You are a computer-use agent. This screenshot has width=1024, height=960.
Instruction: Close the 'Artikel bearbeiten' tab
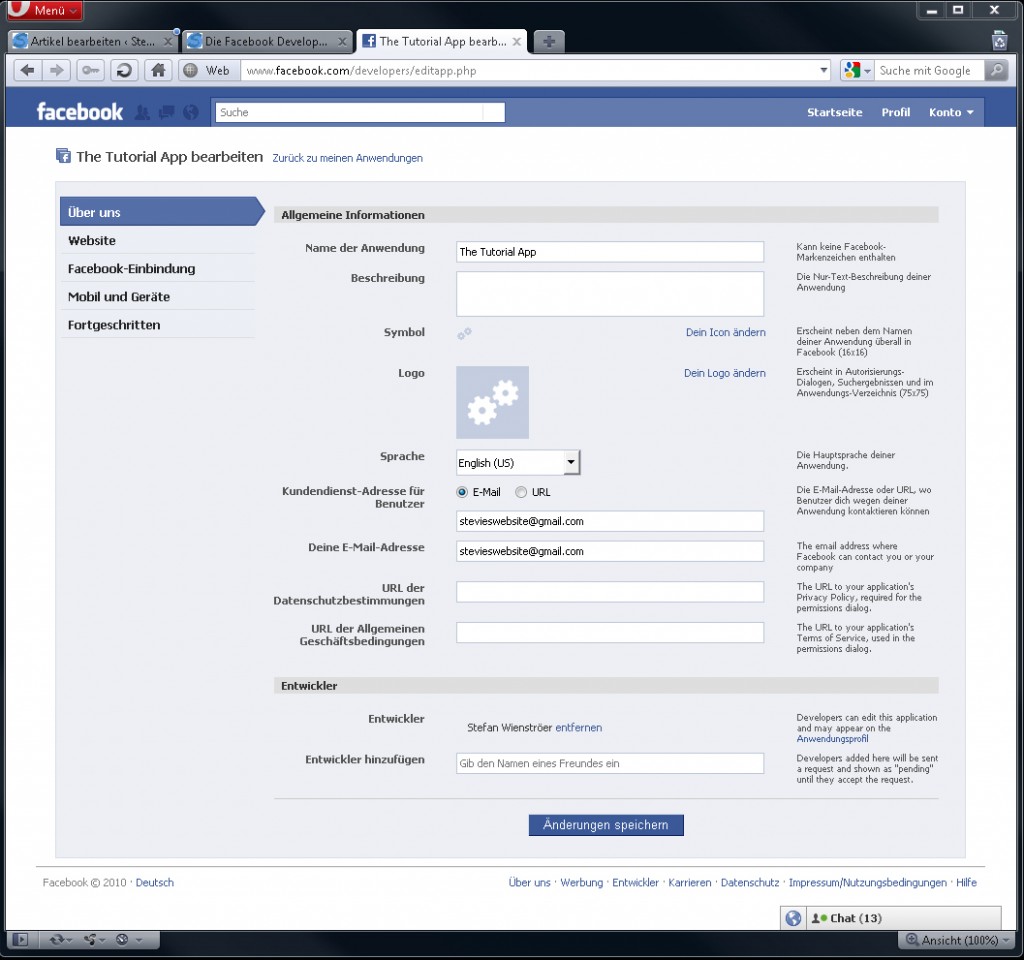[x=168, y=42]
